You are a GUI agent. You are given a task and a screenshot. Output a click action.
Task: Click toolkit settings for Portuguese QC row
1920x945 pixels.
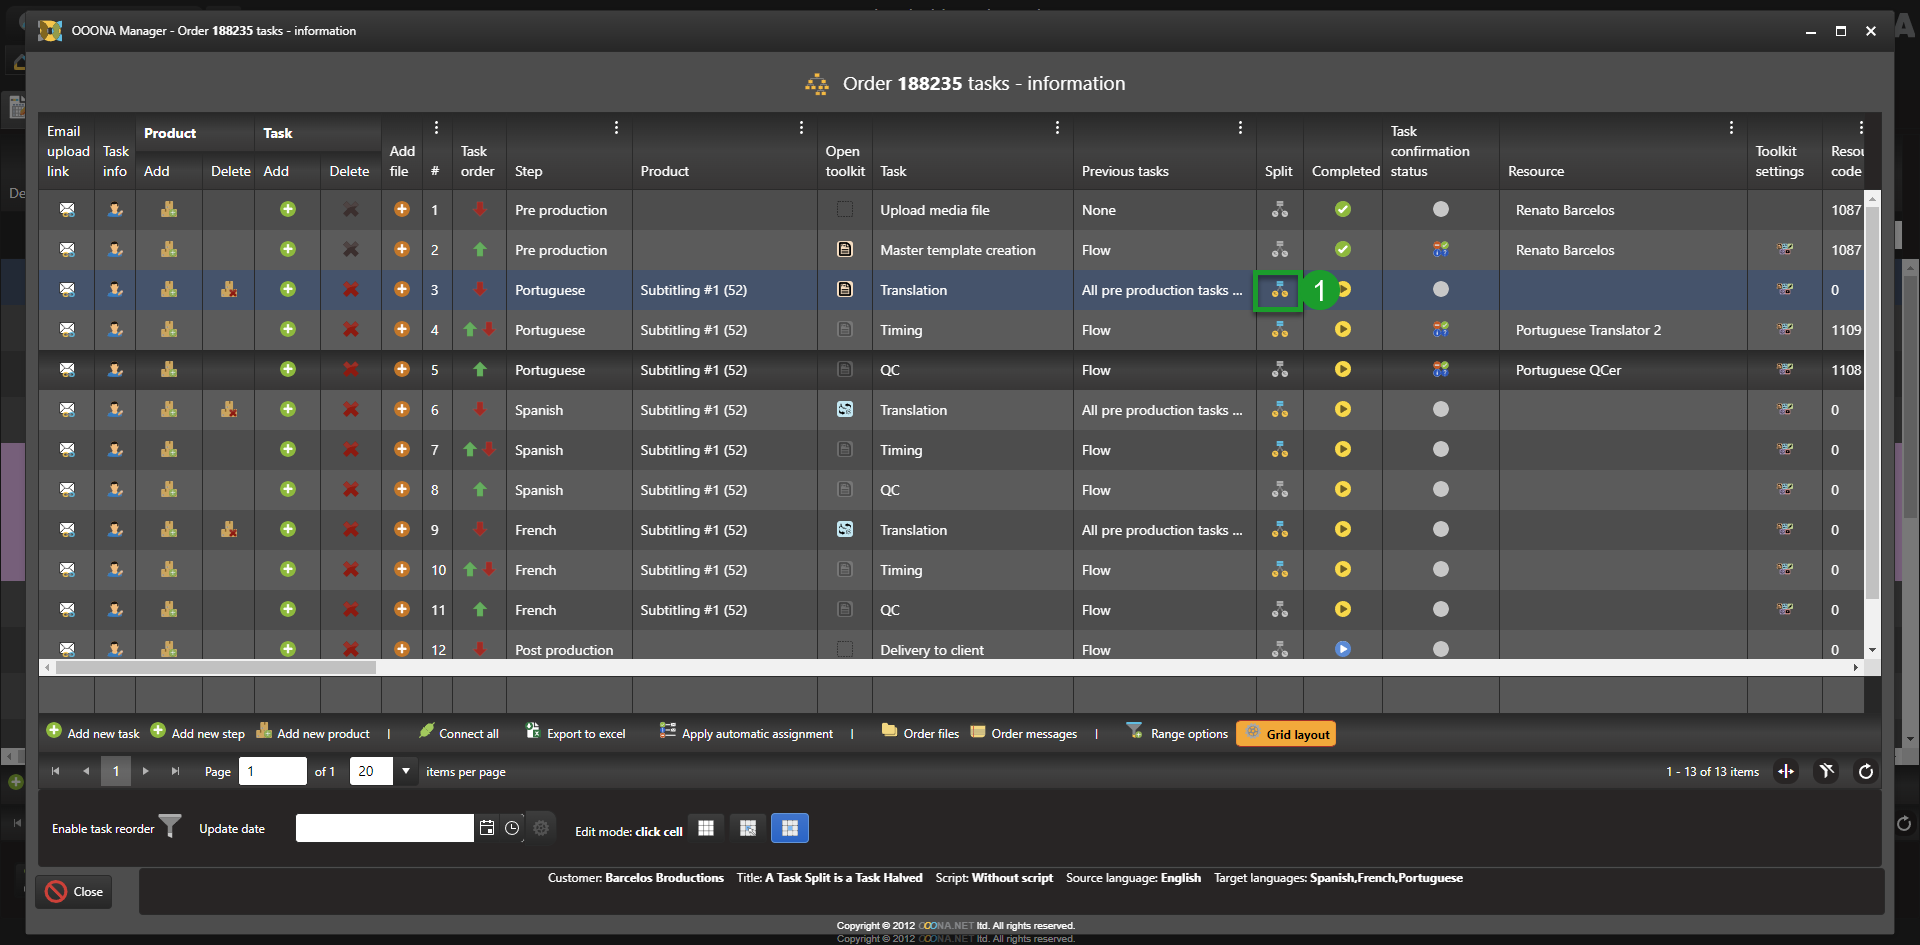point(1784,370)
